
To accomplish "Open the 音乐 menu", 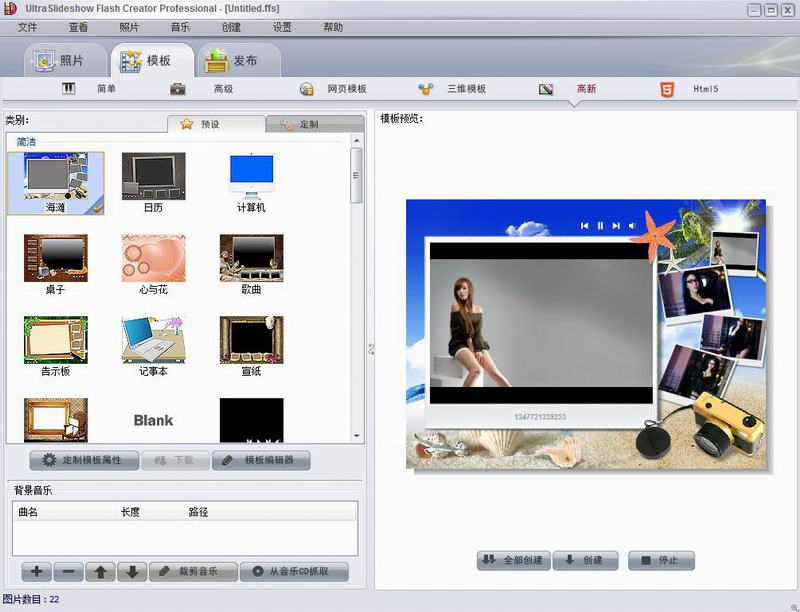I will coord(180,27).
